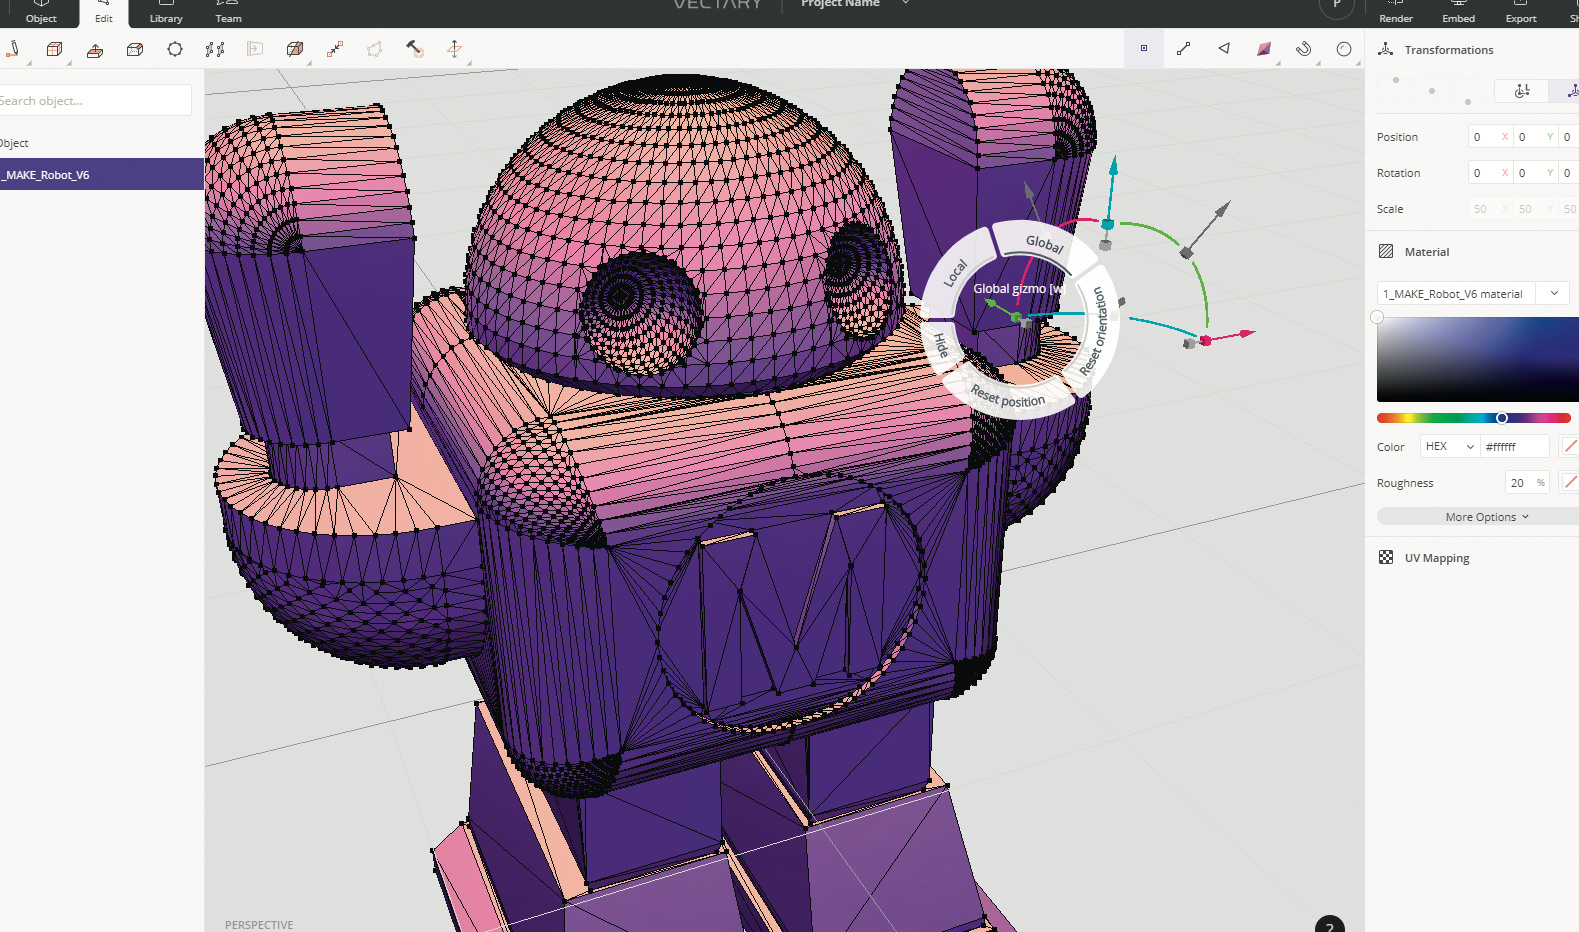This screenshot has width=1579, height=932.
Task: Click the hue slider handle
Action: 1501,418
